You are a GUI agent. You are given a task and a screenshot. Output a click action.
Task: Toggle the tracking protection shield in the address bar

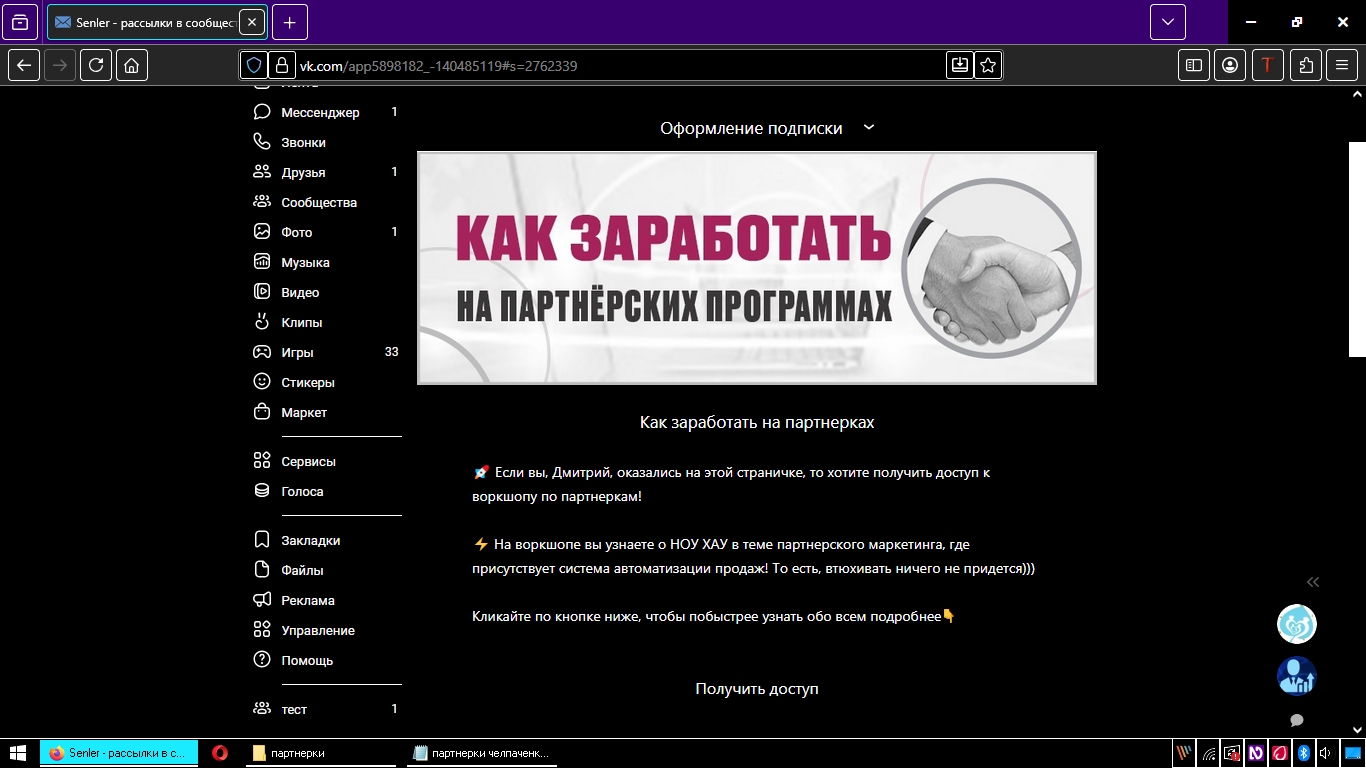254,65
